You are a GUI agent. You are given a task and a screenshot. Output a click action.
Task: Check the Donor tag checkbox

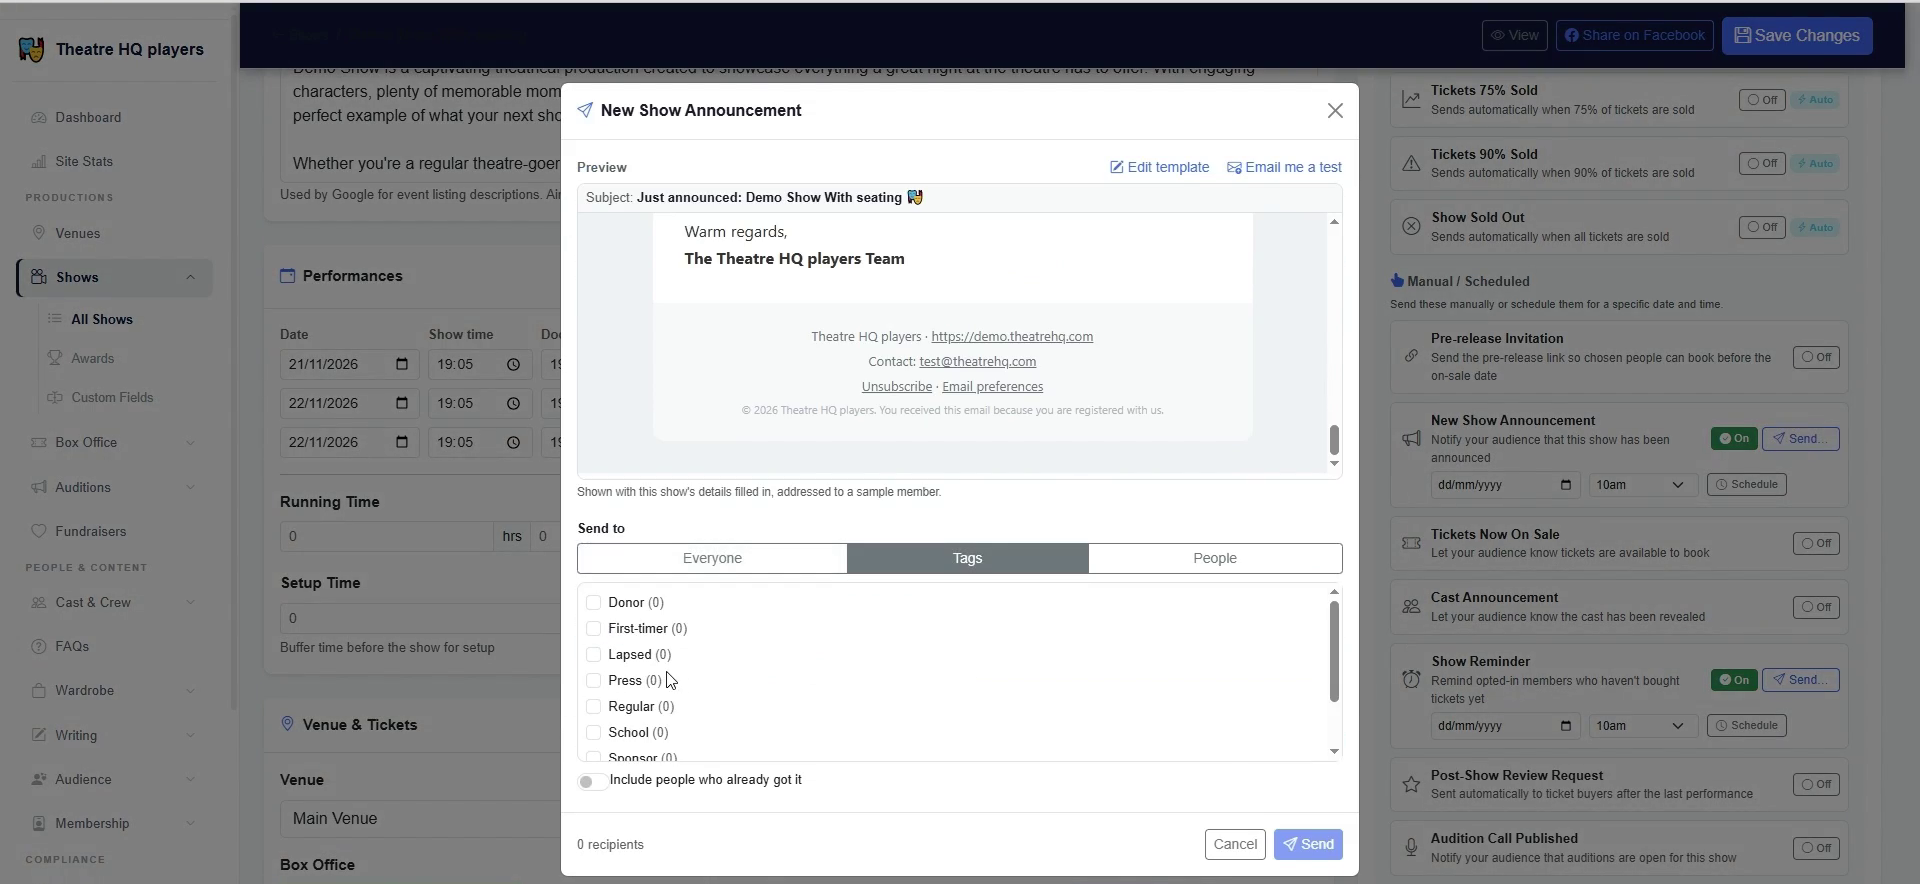point(594,602)
